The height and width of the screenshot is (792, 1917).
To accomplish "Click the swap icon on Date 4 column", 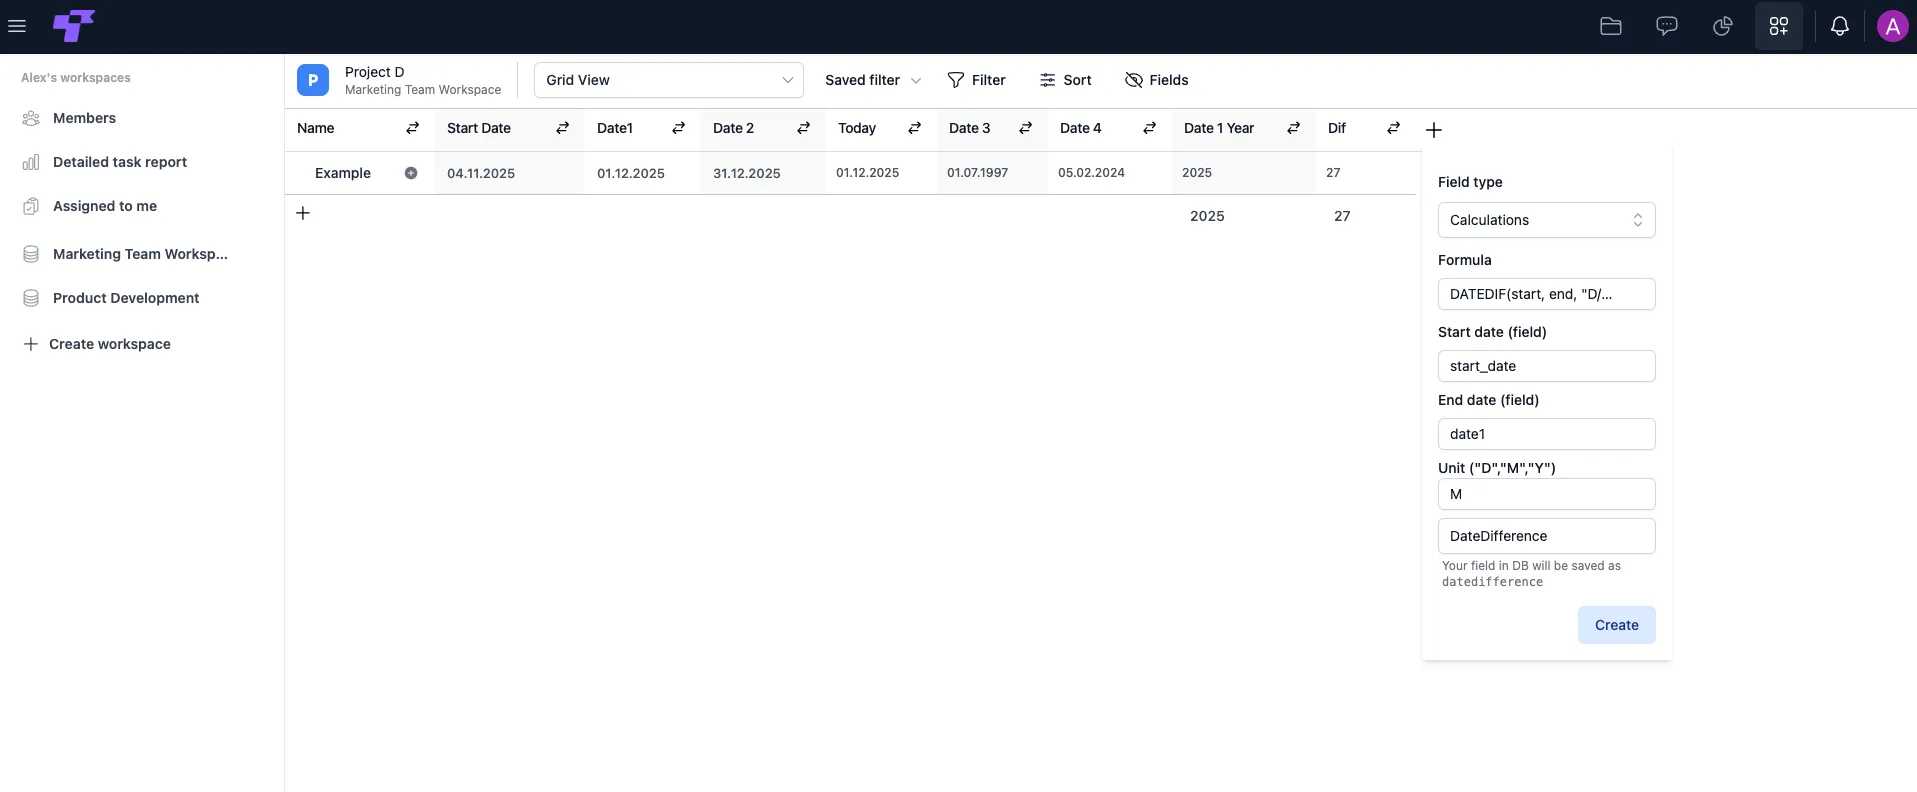I will [1149, 128].
